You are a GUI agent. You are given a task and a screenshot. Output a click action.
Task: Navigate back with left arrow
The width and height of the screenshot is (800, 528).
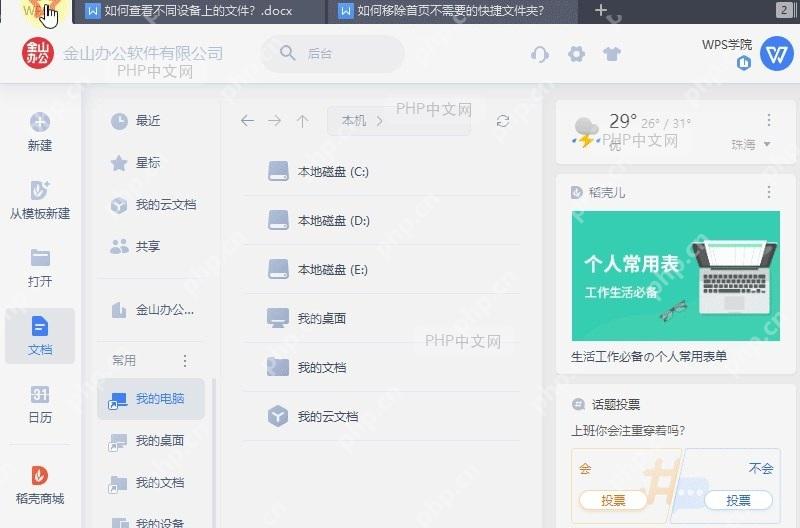click(x=247, y=121)
